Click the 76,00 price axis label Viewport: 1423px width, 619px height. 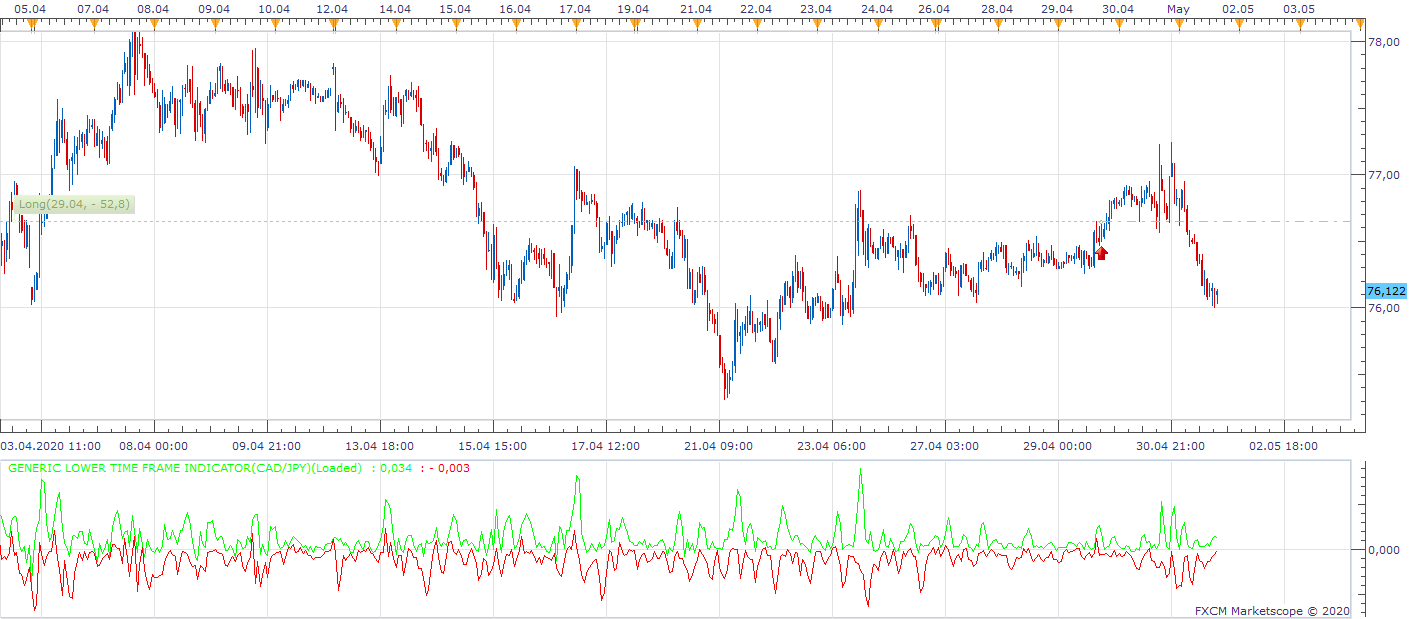coord(1383,308)
